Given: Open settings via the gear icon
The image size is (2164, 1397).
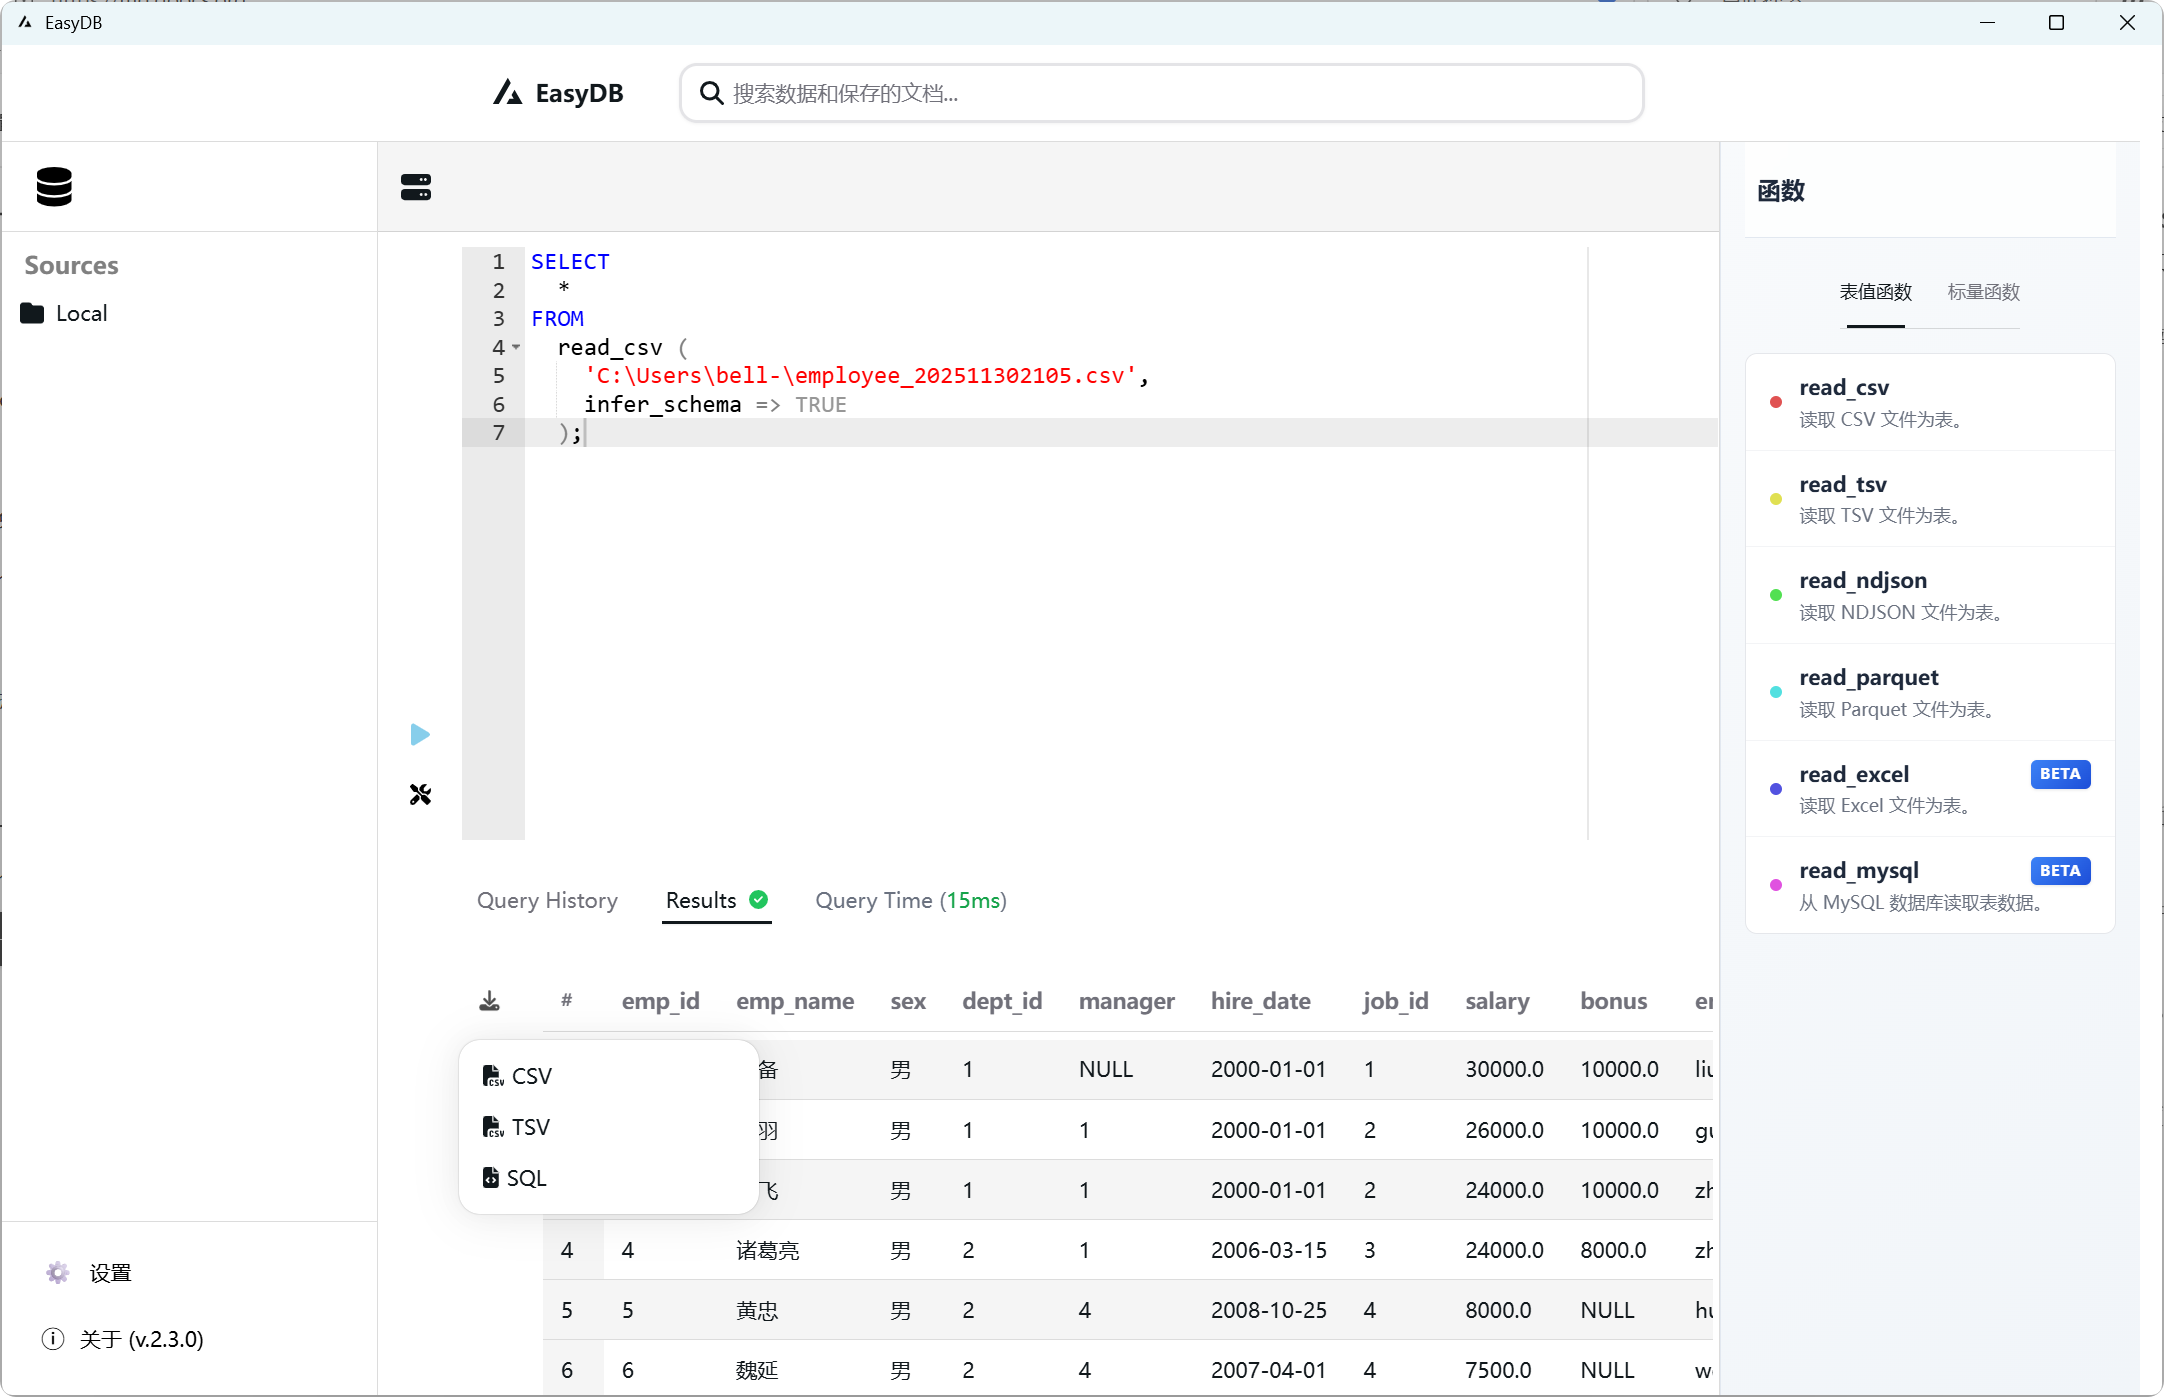Looking at the screenshot, I should point(56,1272).
